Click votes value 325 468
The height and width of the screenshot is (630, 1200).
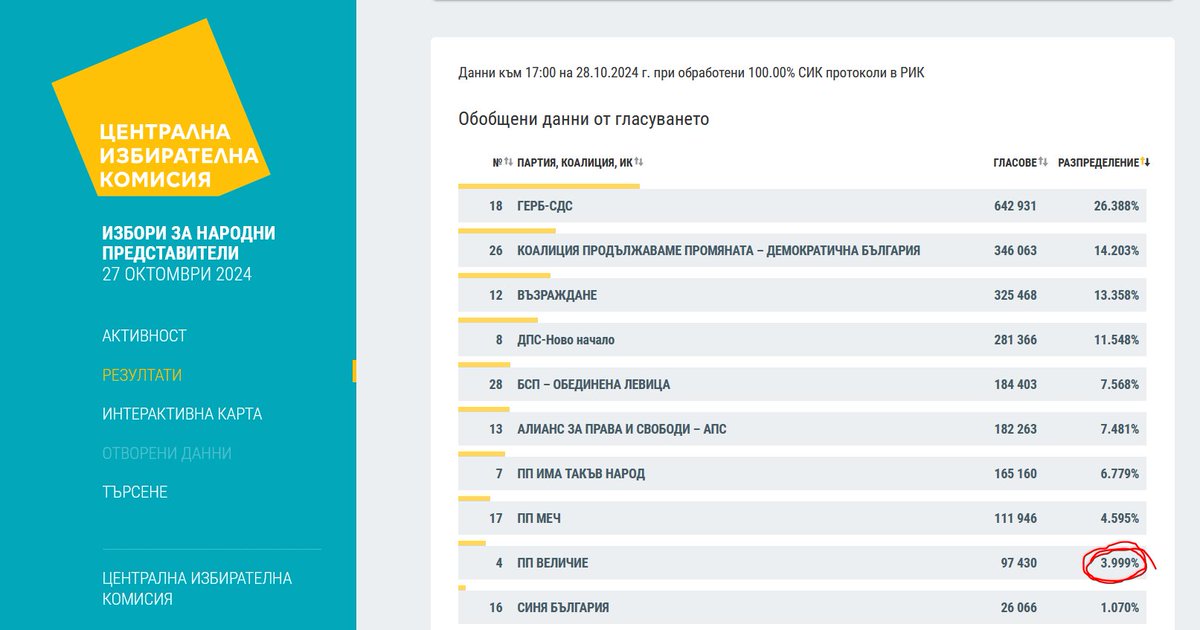[x=1014, y=296]
